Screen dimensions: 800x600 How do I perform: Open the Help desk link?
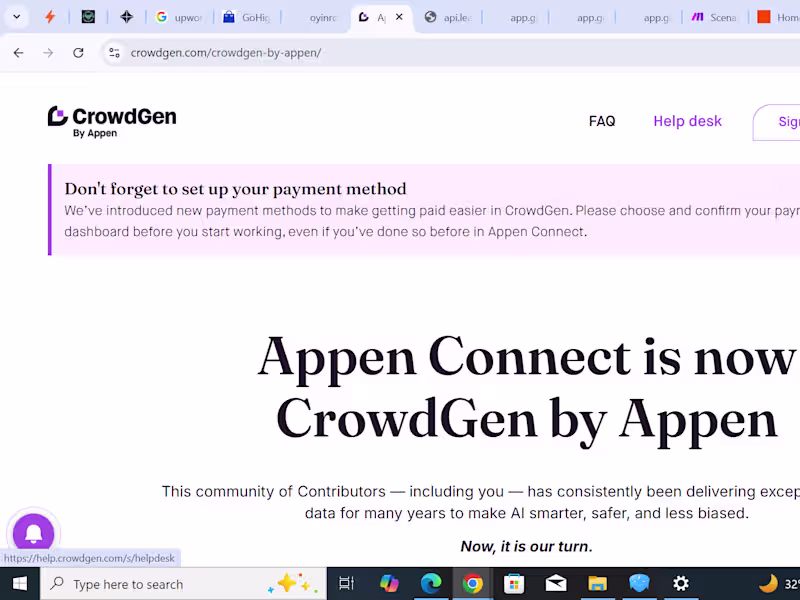[687, 121]
